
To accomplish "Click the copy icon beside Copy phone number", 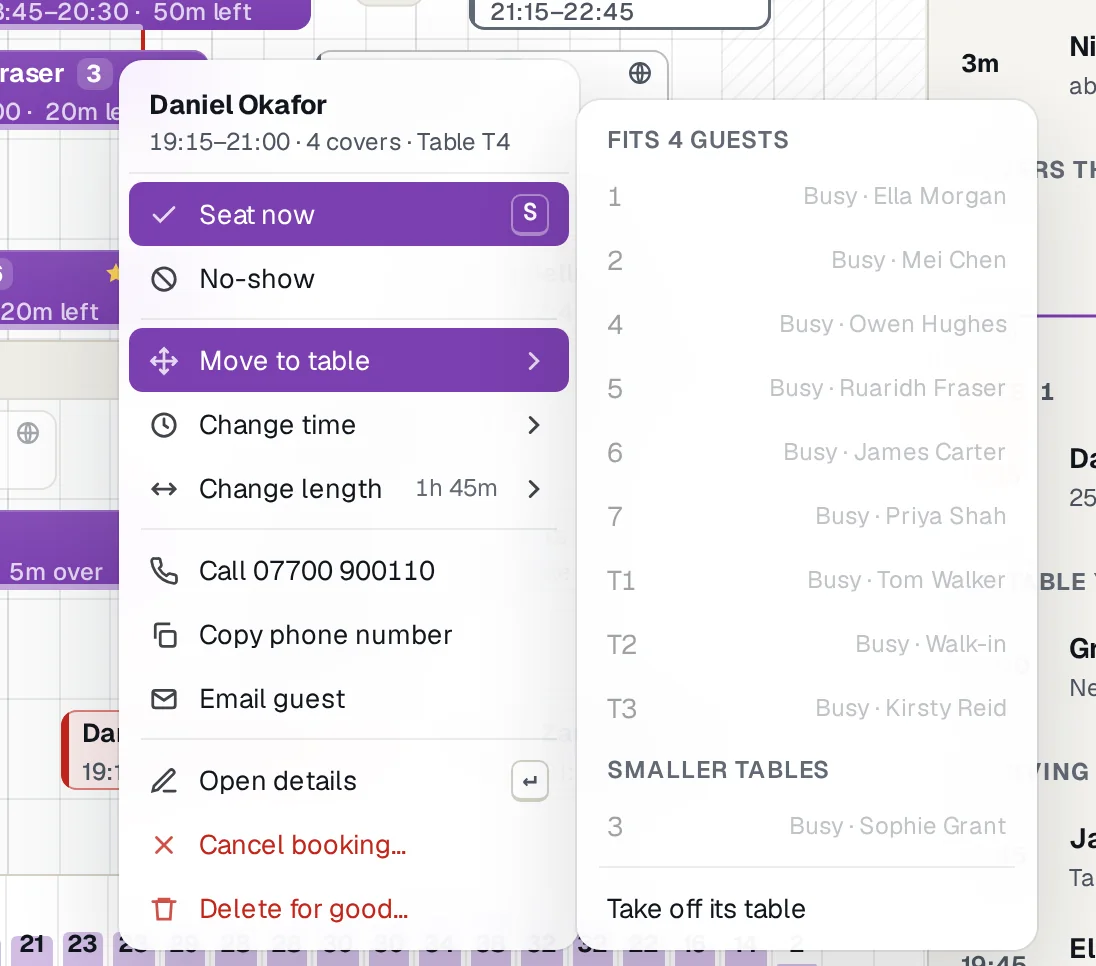I will (164, 635).
